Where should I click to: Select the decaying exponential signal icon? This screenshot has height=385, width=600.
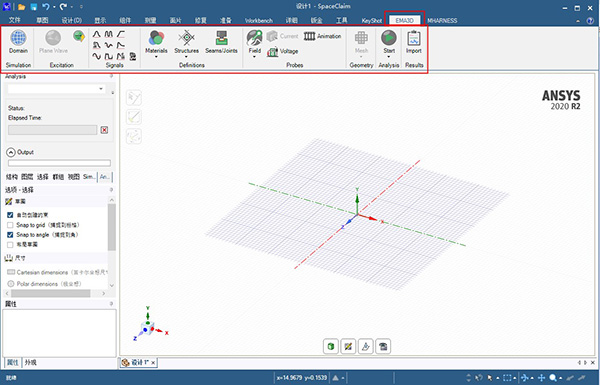(121, 45)
